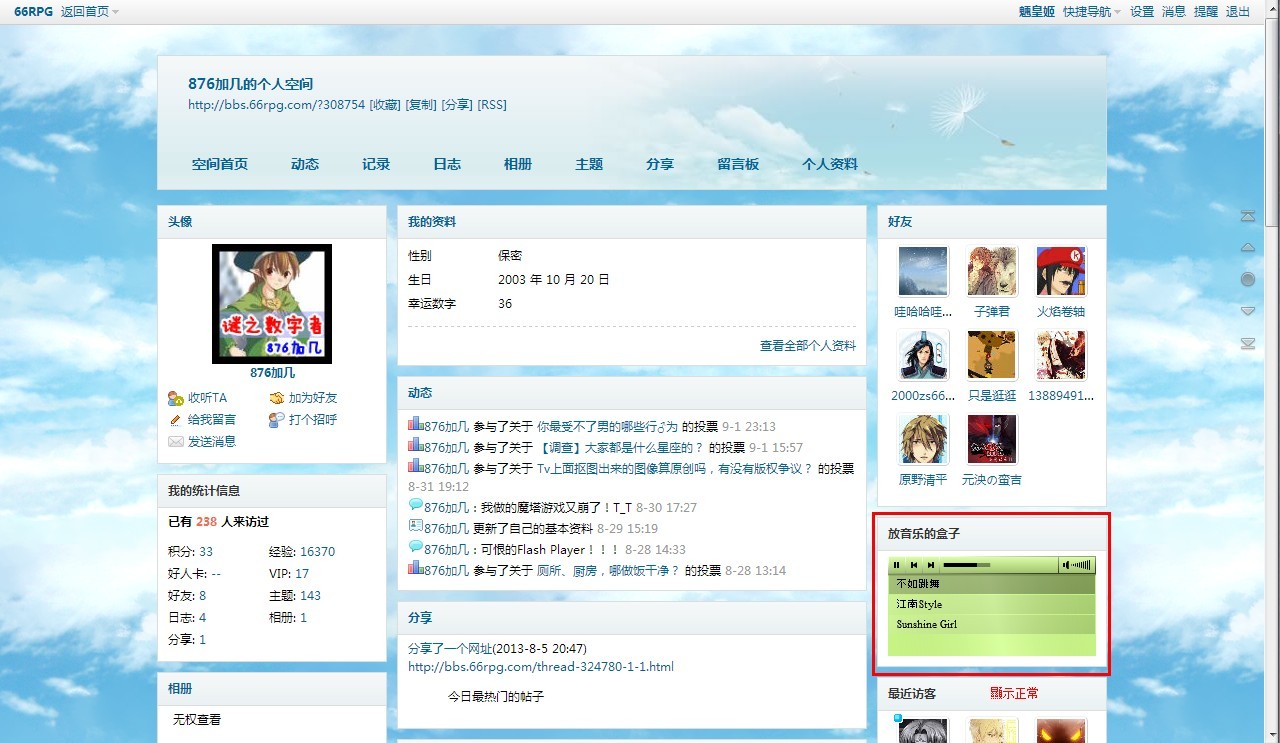Screen dimensions: 1280x743
Task: Open friend 原野清平's avatar
Action: [x=923, y=440]
